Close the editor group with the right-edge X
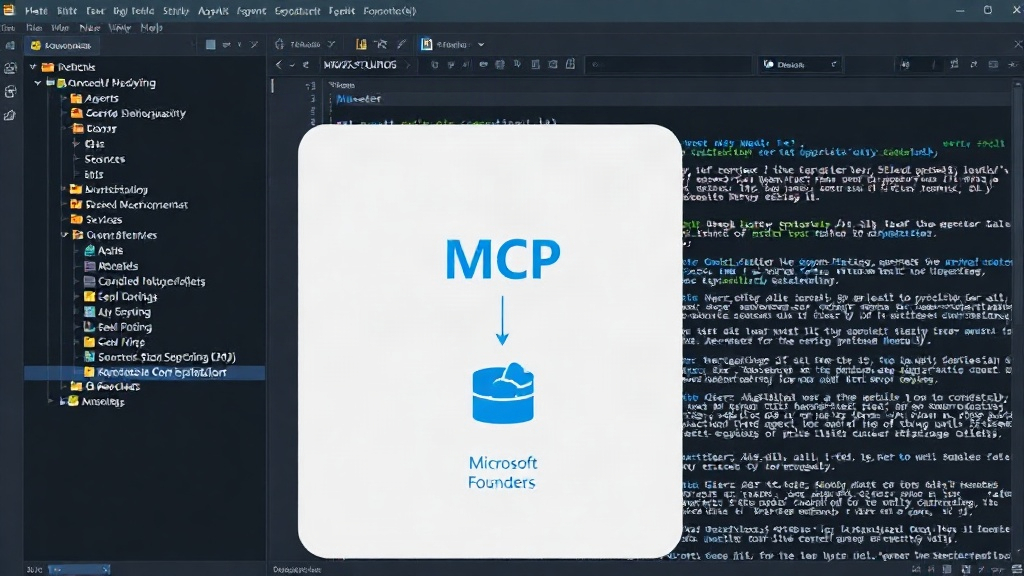The height and width of the screenshot is (576, 1024). [x=1017, y=44]
